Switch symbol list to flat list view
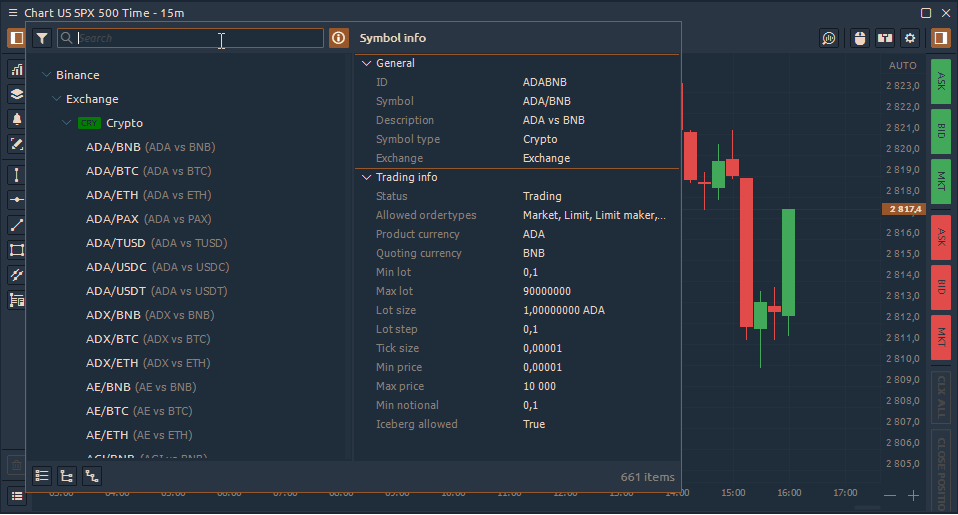The width and height of the screenshot is (958, 515). (42, 476)
